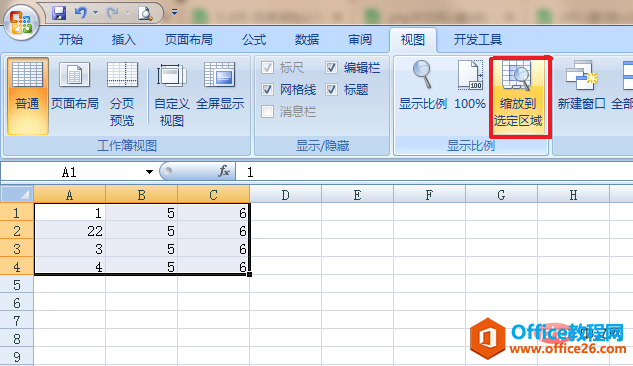This screenshot has height=366, width=633.
Task: Open the 开发工具 tab
Action: click(x=478, y=40)
